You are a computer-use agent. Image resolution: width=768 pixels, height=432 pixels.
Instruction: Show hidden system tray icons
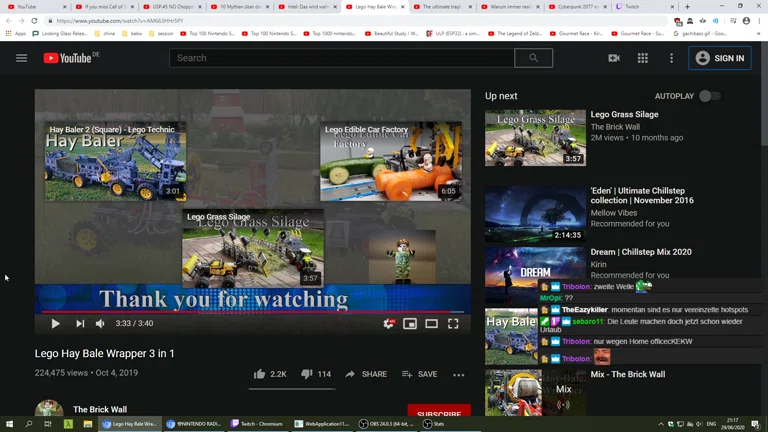click(x=661, y=424)
